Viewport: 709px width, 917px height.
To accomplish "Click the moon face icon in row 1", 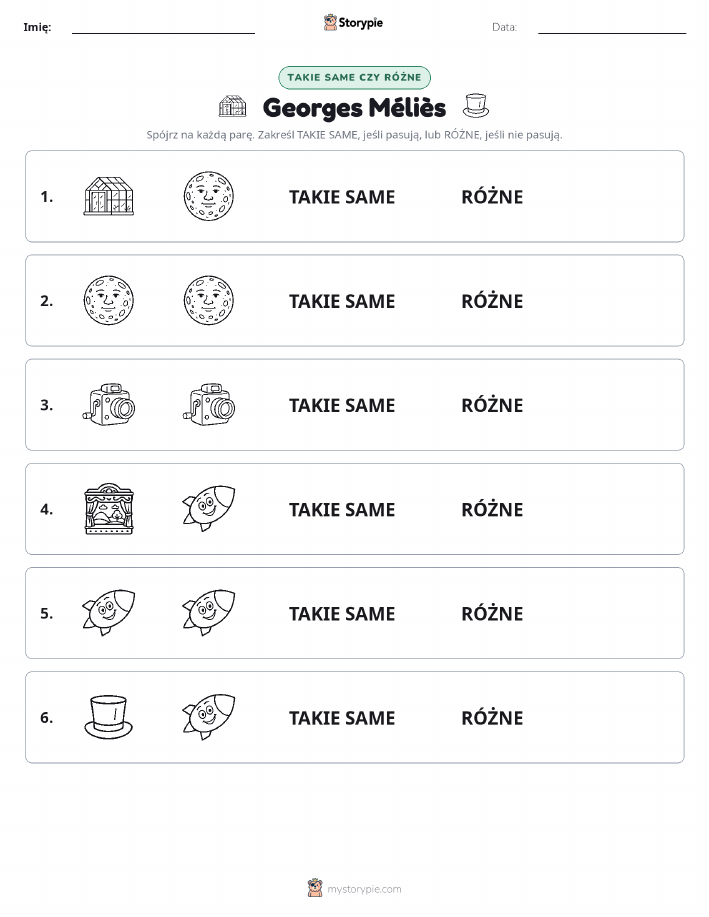I will click(x=209, y=196).
